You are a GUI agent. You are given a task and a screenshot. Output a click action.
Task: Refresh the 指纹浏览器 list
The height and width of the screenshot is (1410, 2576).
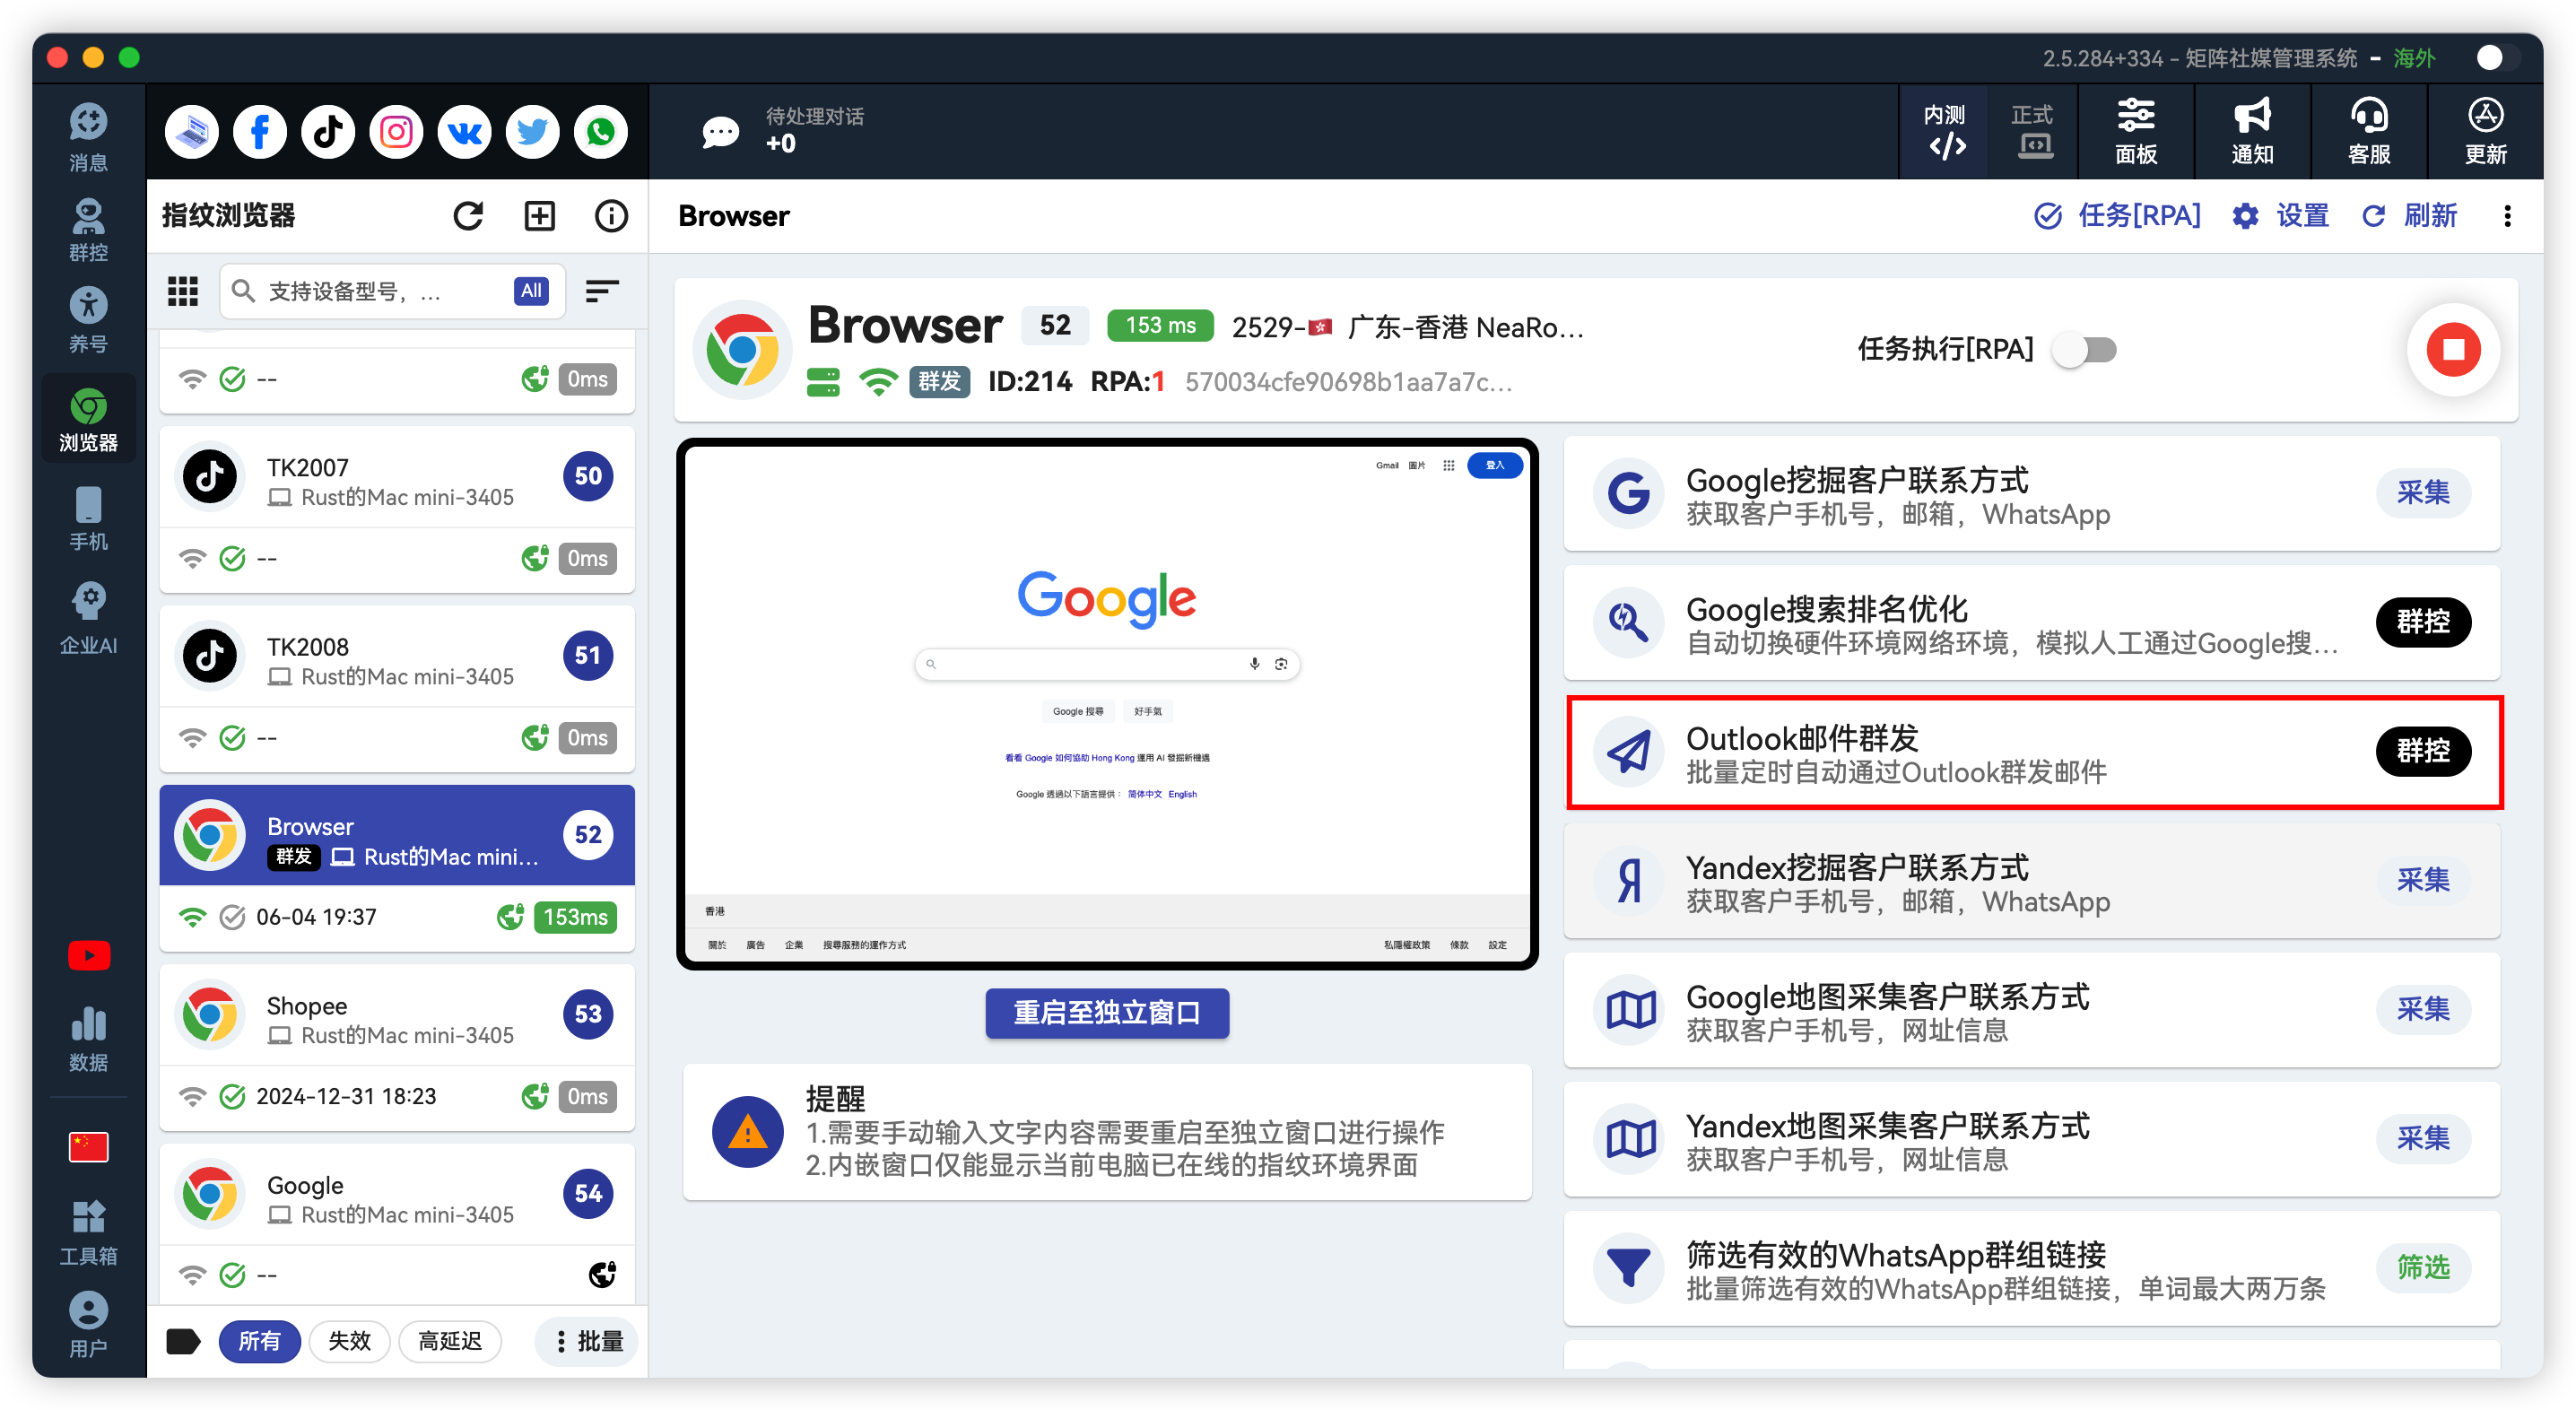[468, 216]
